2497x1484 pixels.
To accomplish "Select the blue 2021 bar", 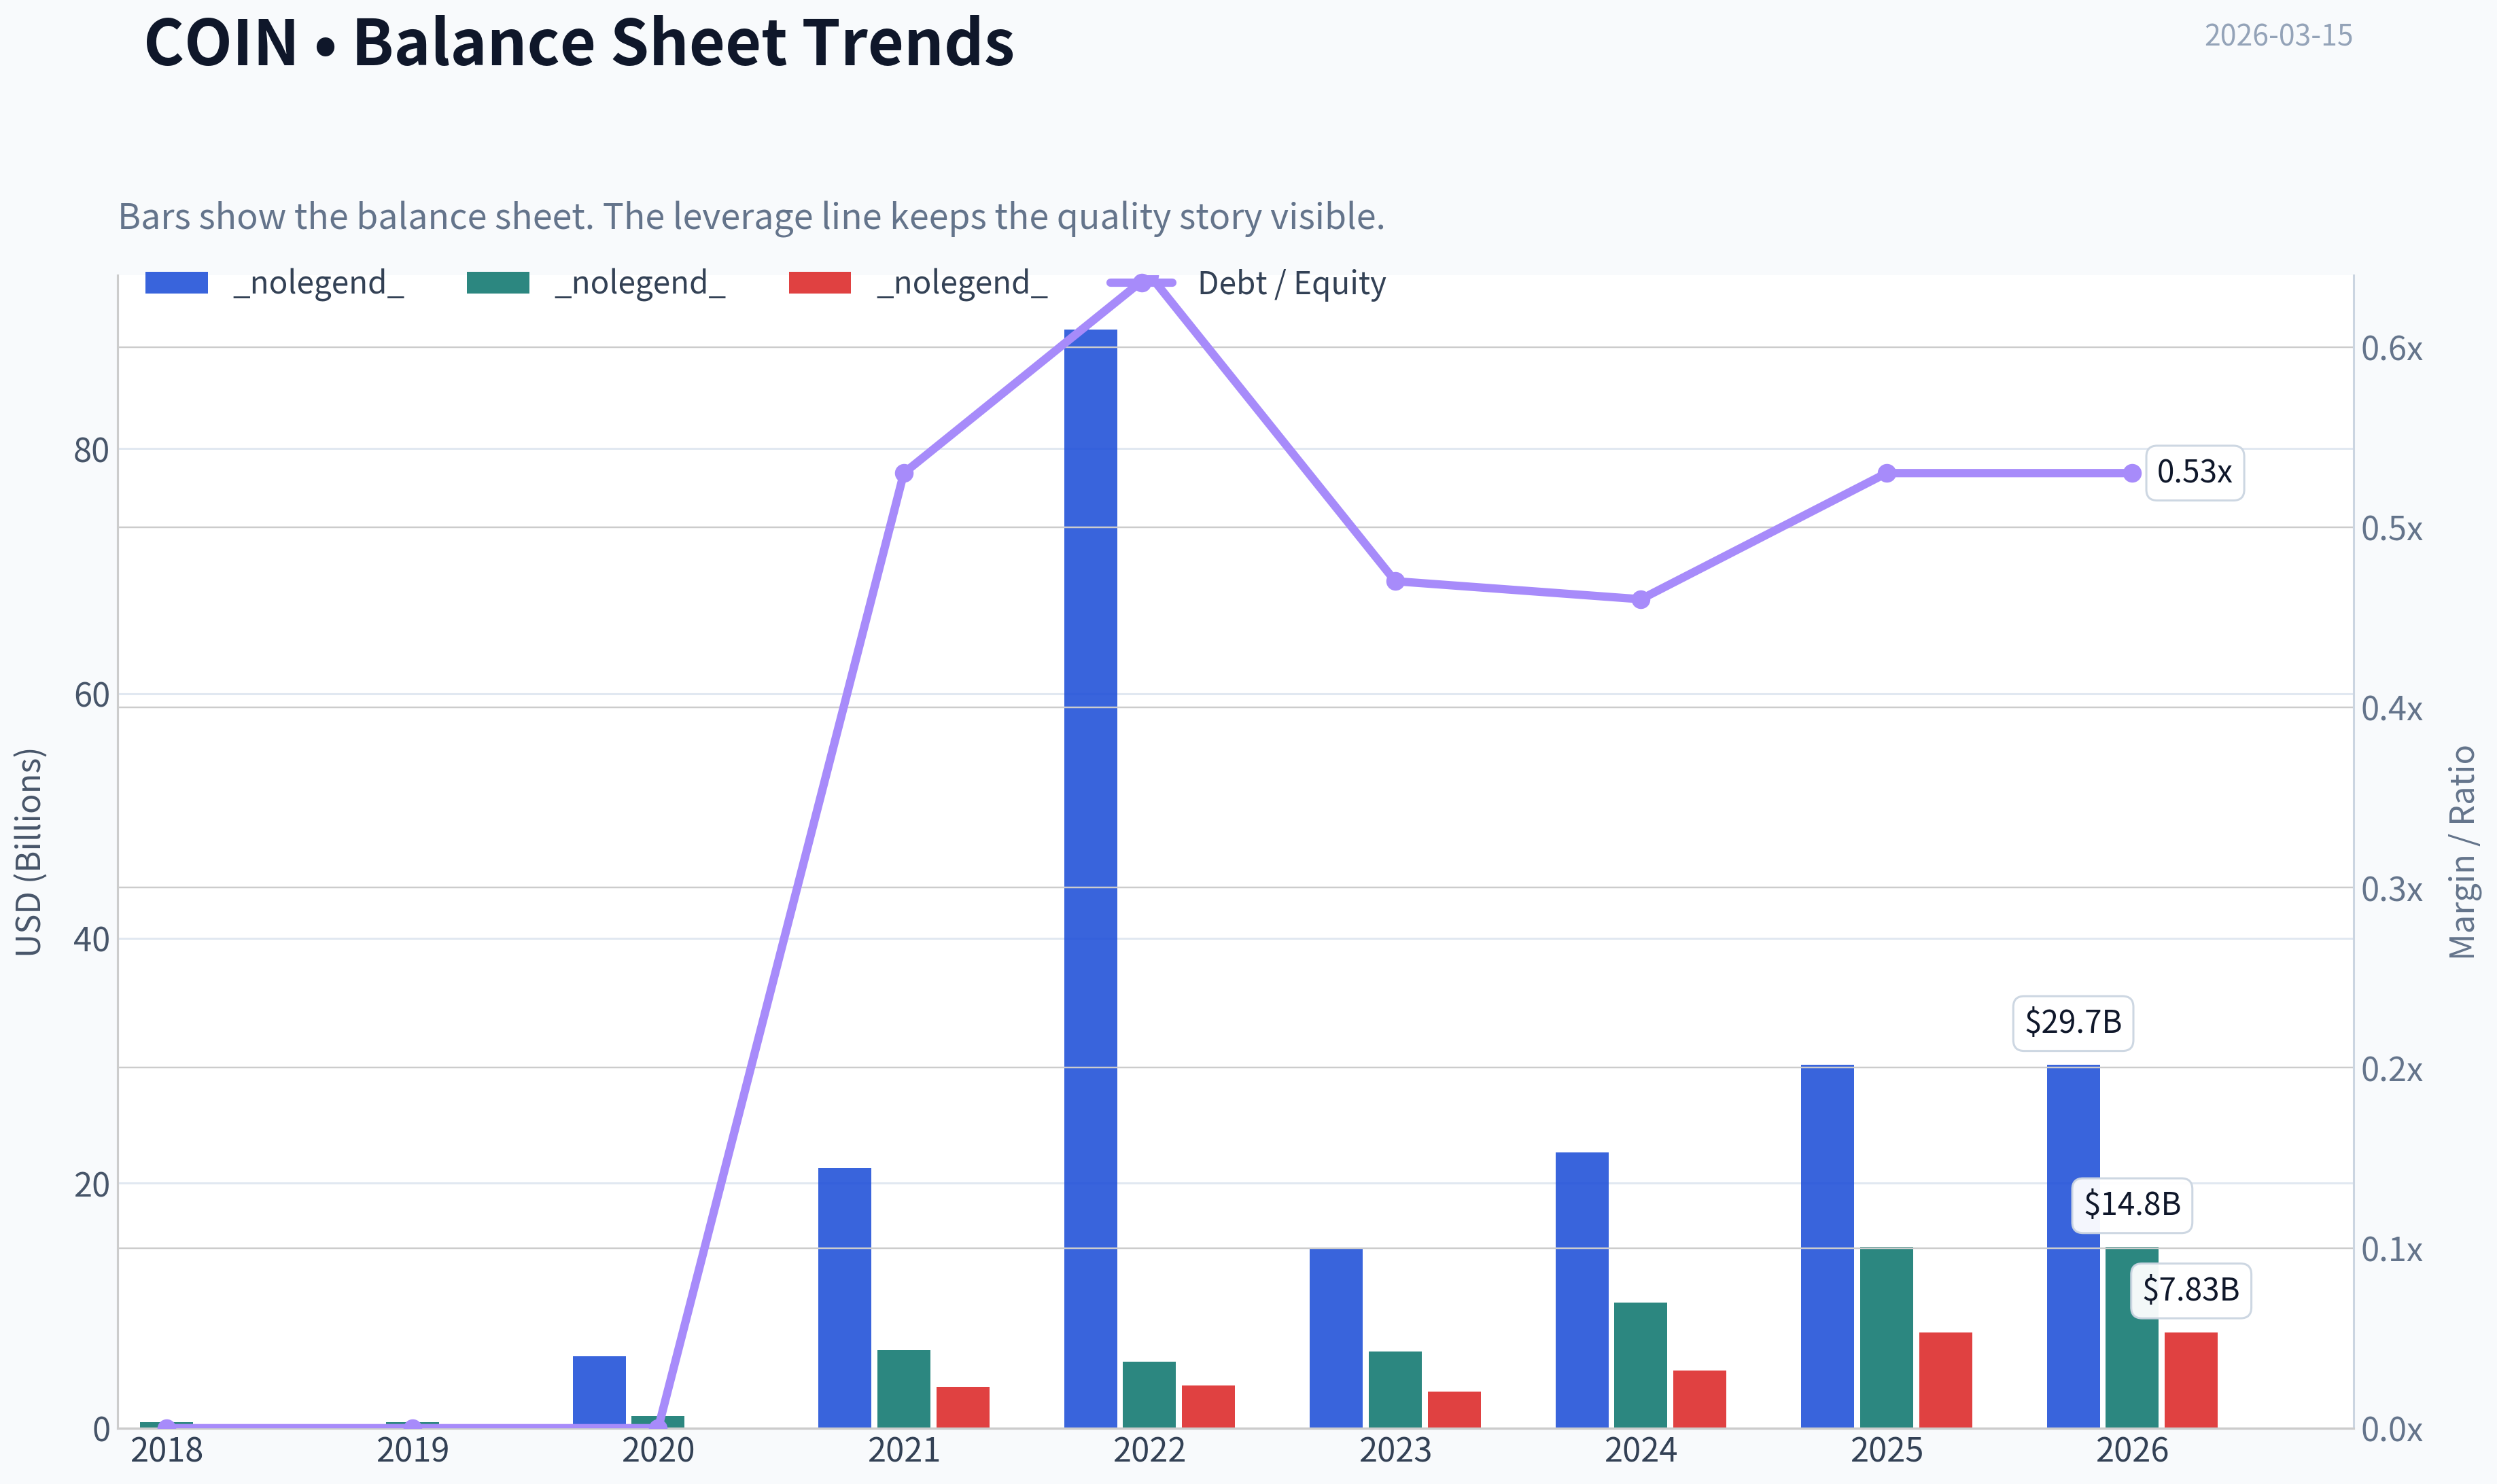I will [x=844, y=1297].
